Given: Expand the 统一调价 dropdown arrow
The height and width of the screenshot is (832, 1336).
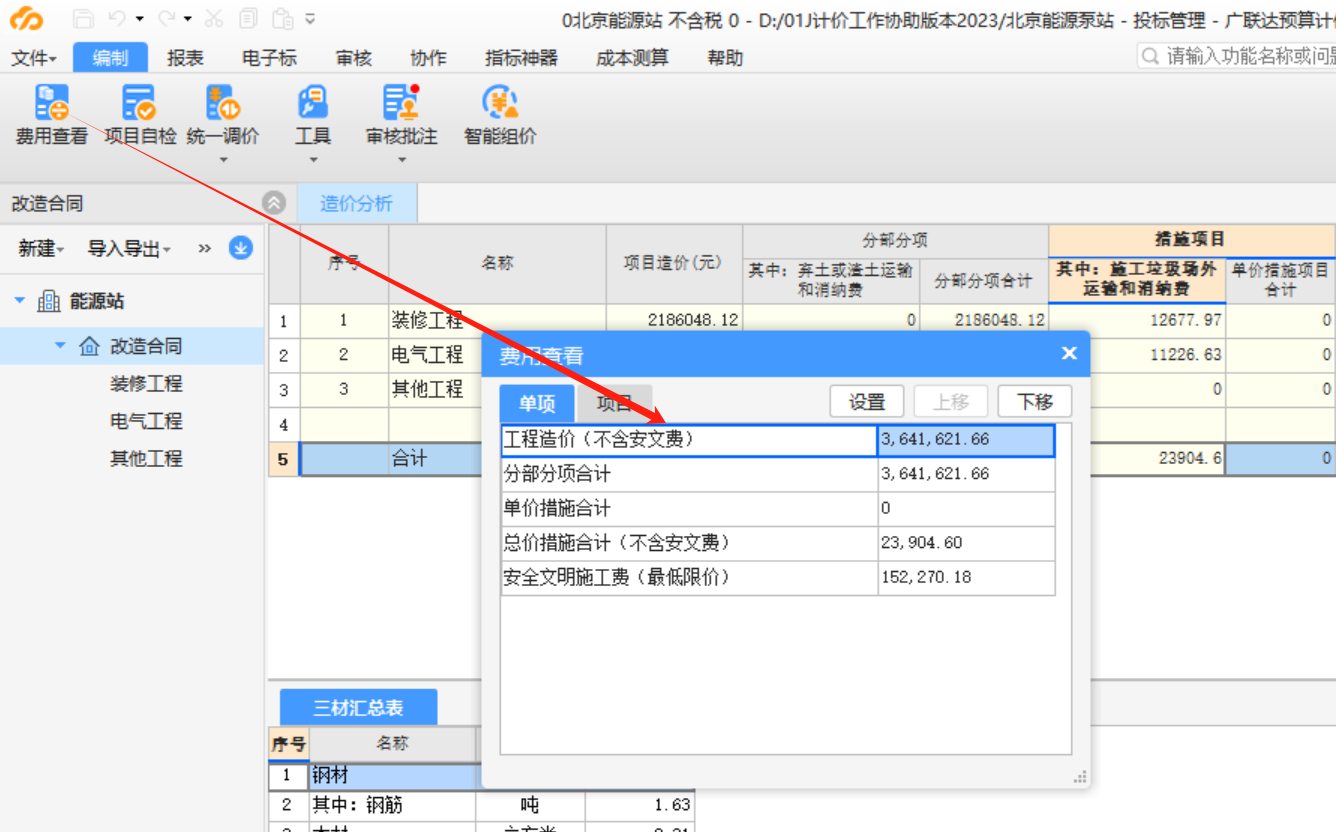Looking at the screenshot, I should coord(224,159).
